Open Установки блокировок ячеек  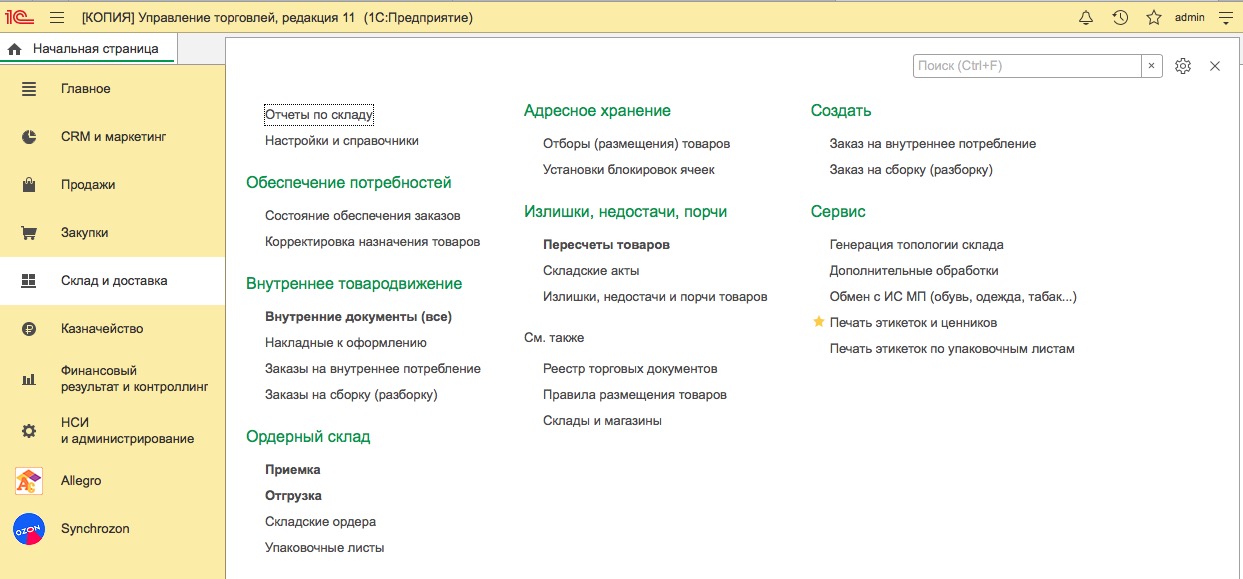tap(629, 170)
